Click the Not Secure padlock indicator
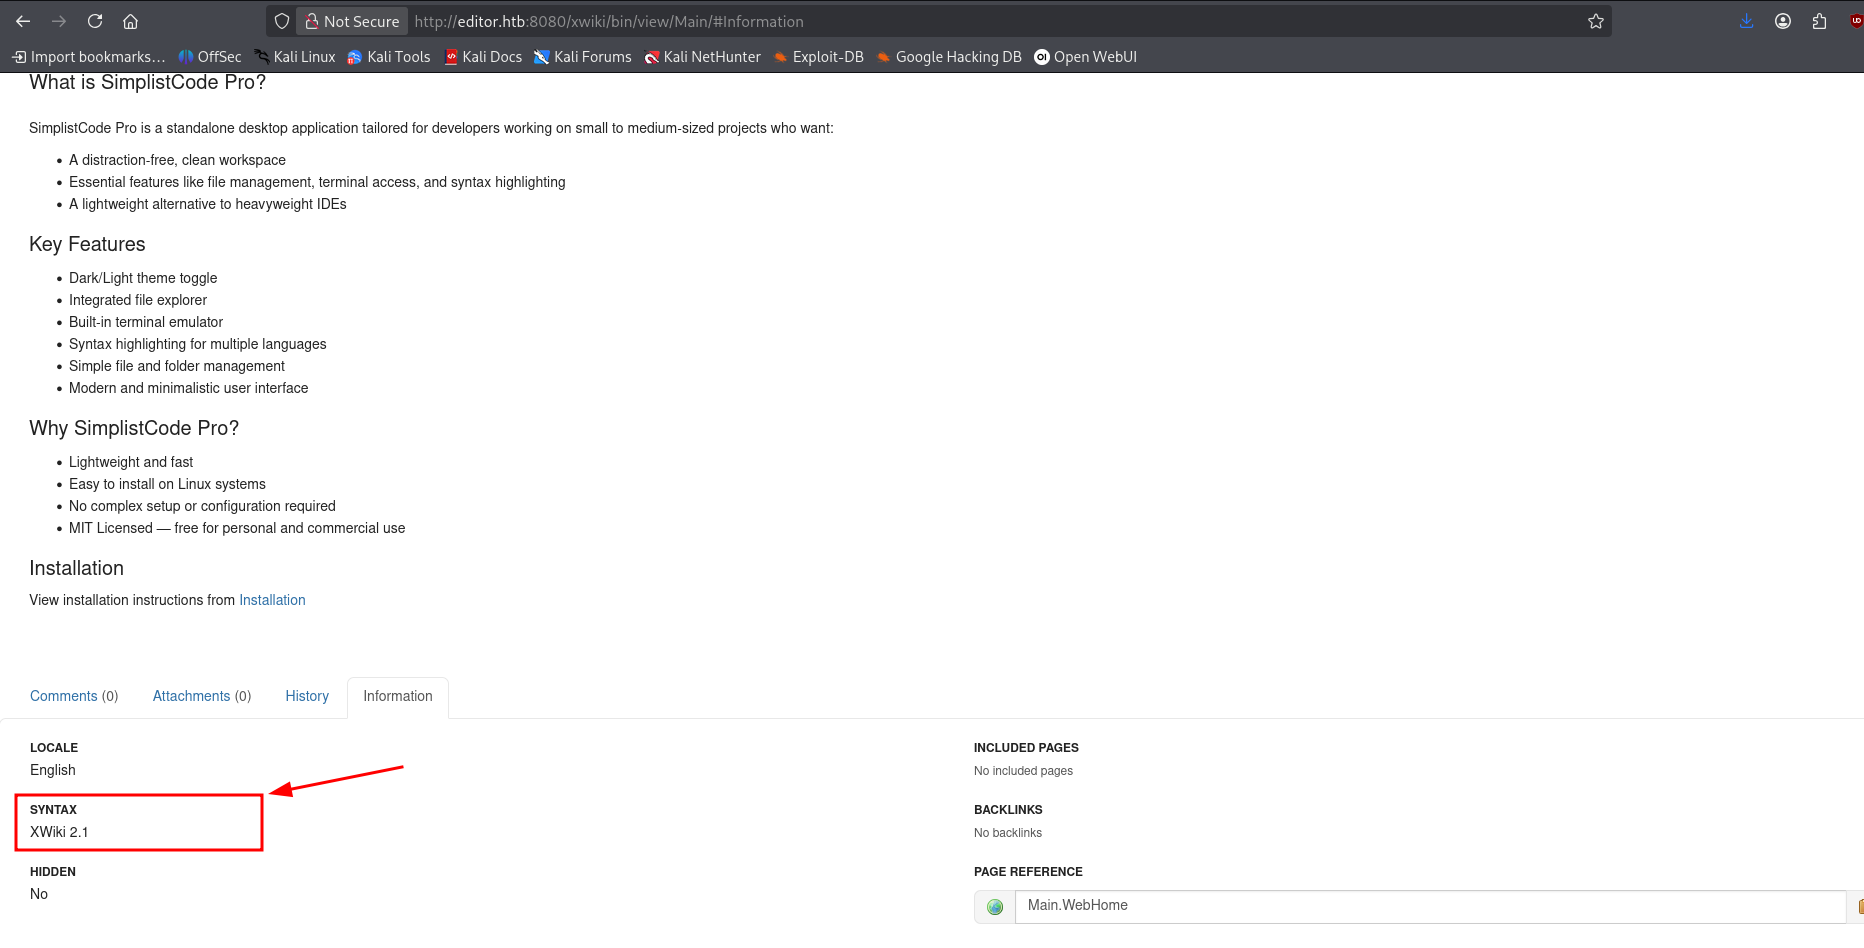This screenshot has height=948, width=1864. pos(352,21)
